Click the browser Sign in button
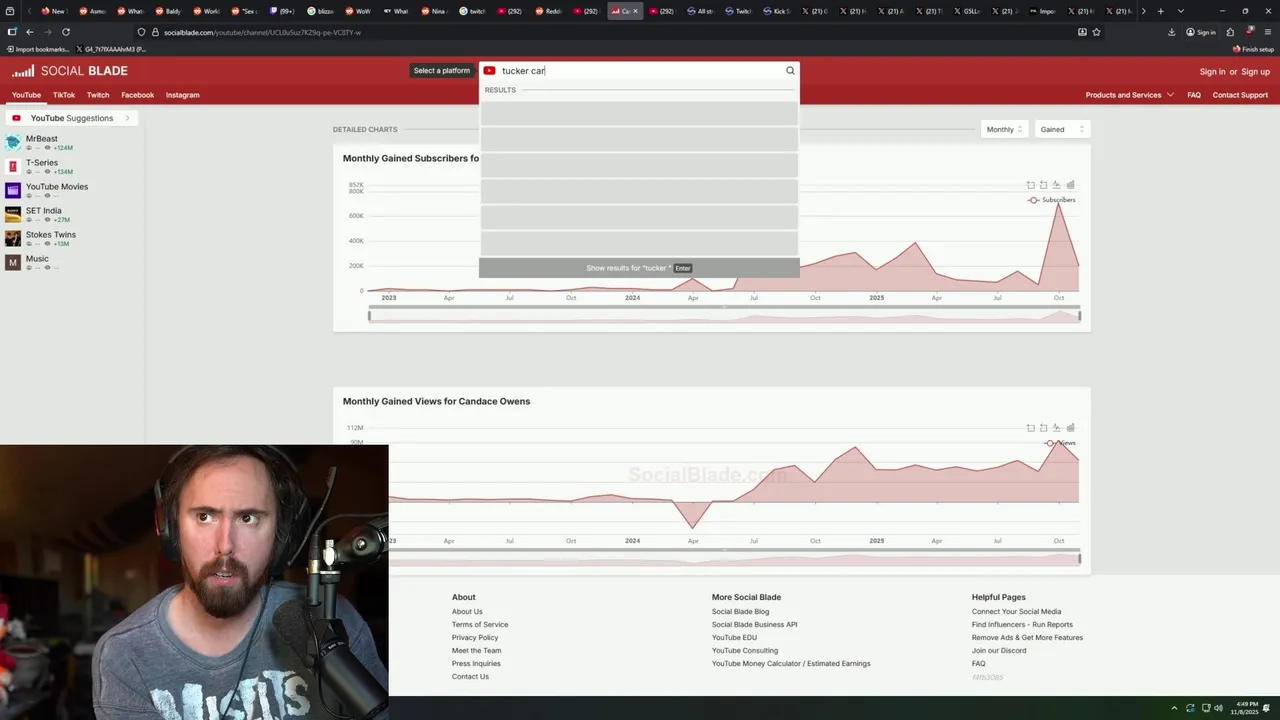 tap(1201, 32)
